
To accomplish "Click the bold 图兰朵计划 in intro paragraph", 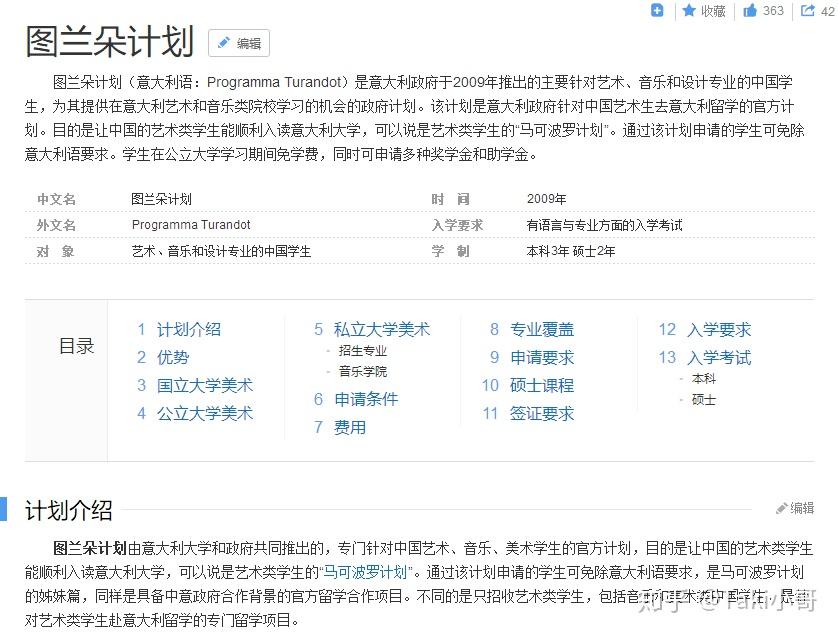I will coord(90,548).
